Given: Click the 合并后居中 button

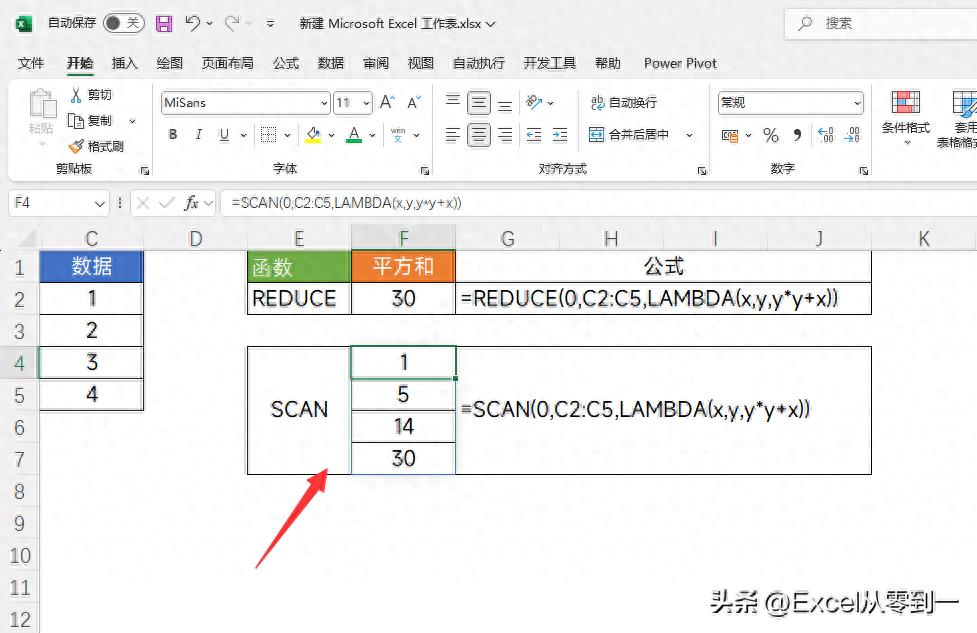Looking at the screenshot, I should pyautogui.click(x=629, y=135).
